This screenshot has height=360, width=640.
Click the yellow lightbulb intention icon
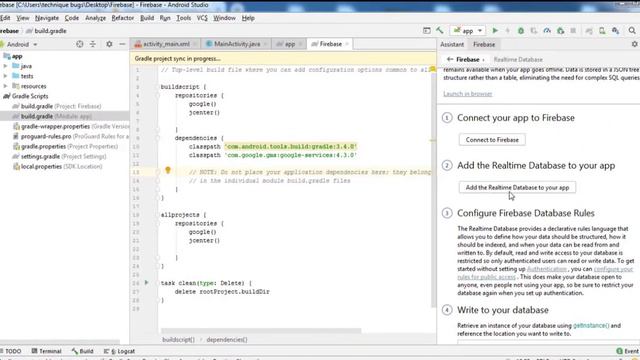click(168, 171)
